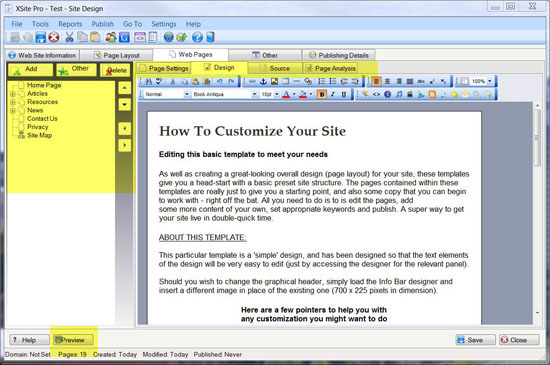Screen dimensions: 550x365
Task: Toggle center alignment button
Action: pos(387,82)
